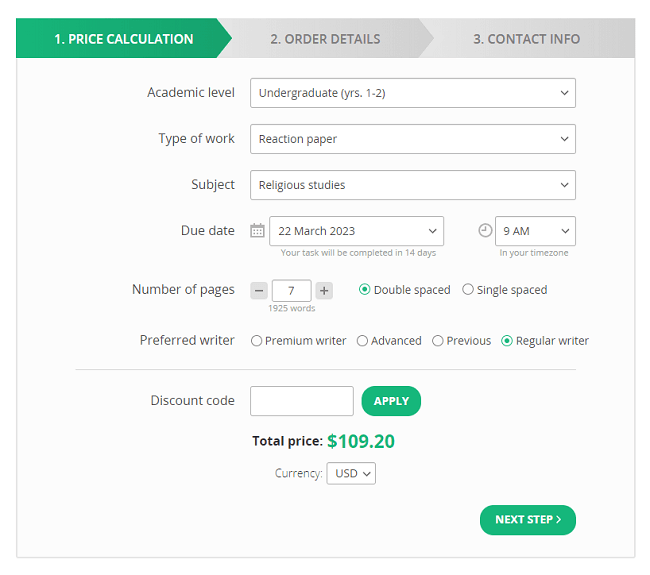Open the due date dropdown
The image size is (650, 575).
(x=356, y=231)
